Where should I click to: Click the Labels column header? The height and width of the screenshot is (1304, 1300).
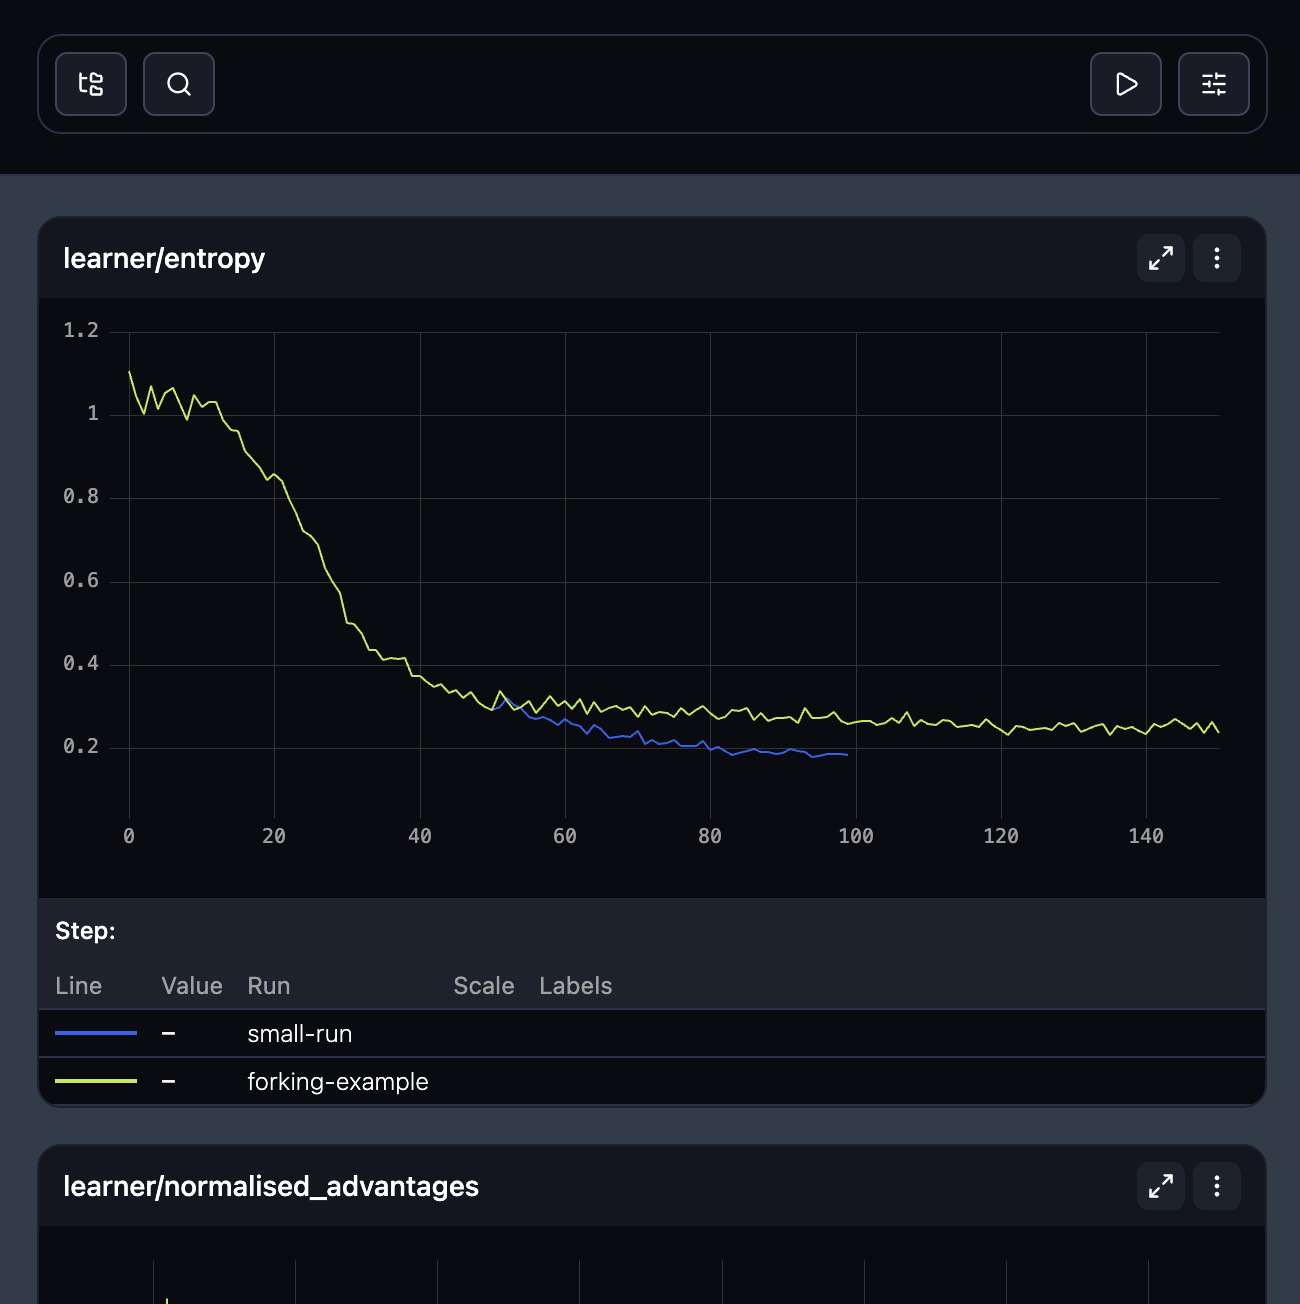(x=576, y=986)
